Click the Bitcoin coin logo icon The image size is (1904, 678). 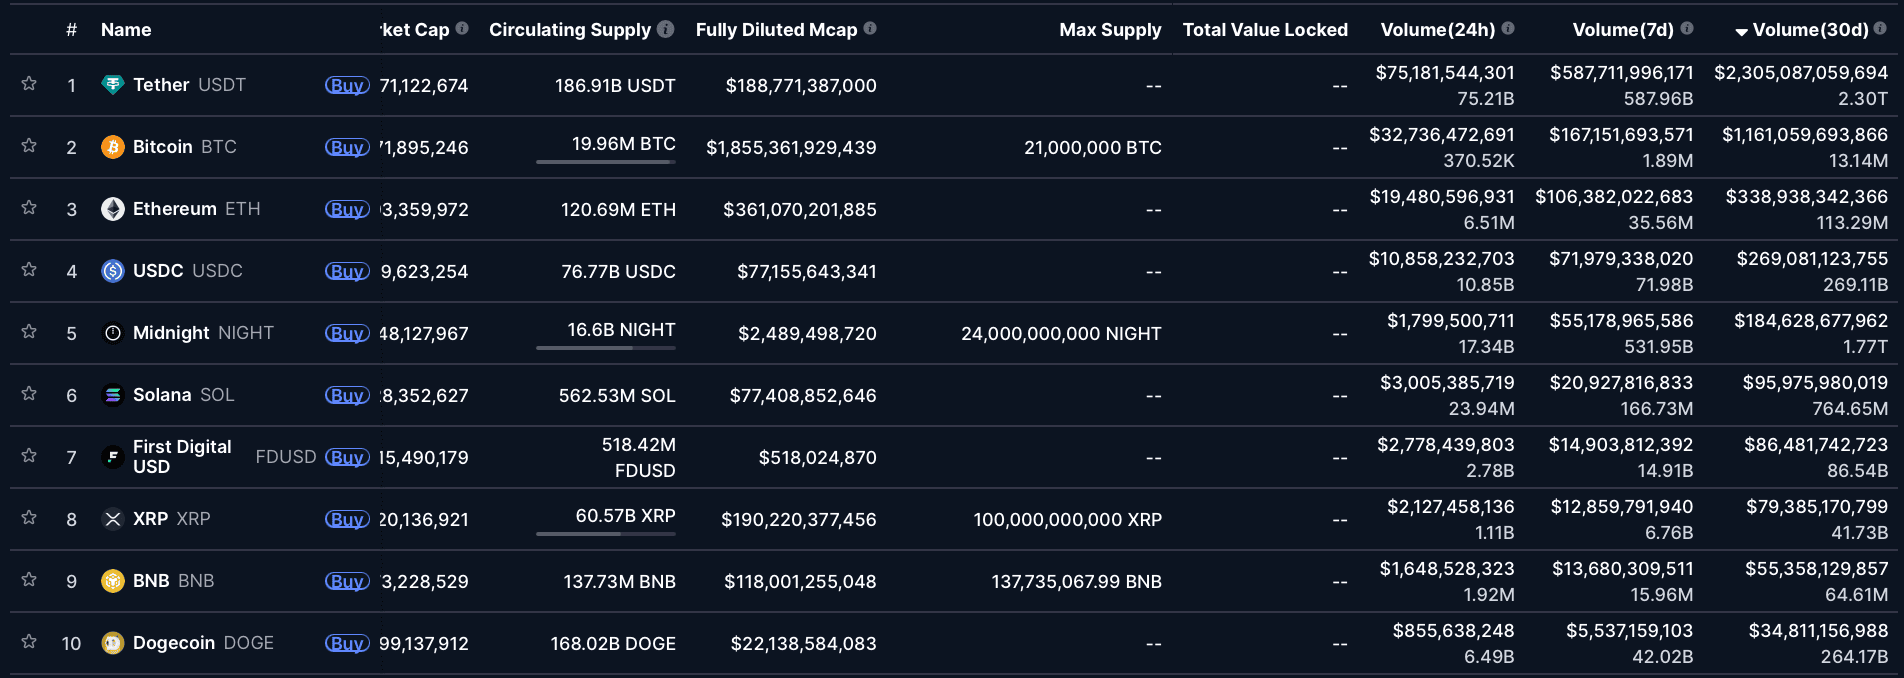click(x=113, y=147)
